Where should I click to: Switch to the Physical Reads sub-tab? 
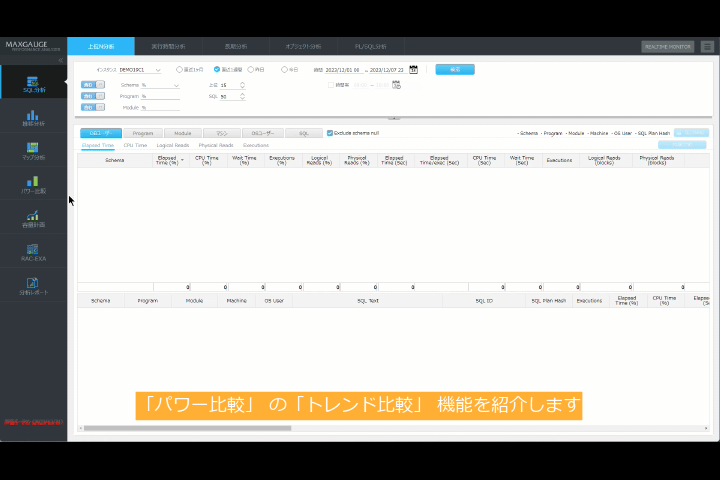[216, 145]
